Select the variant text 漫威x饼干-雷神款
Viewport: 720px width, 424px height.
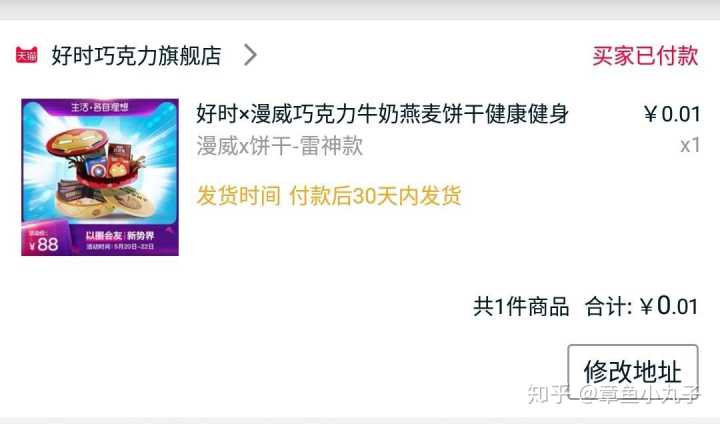point(280,146)
